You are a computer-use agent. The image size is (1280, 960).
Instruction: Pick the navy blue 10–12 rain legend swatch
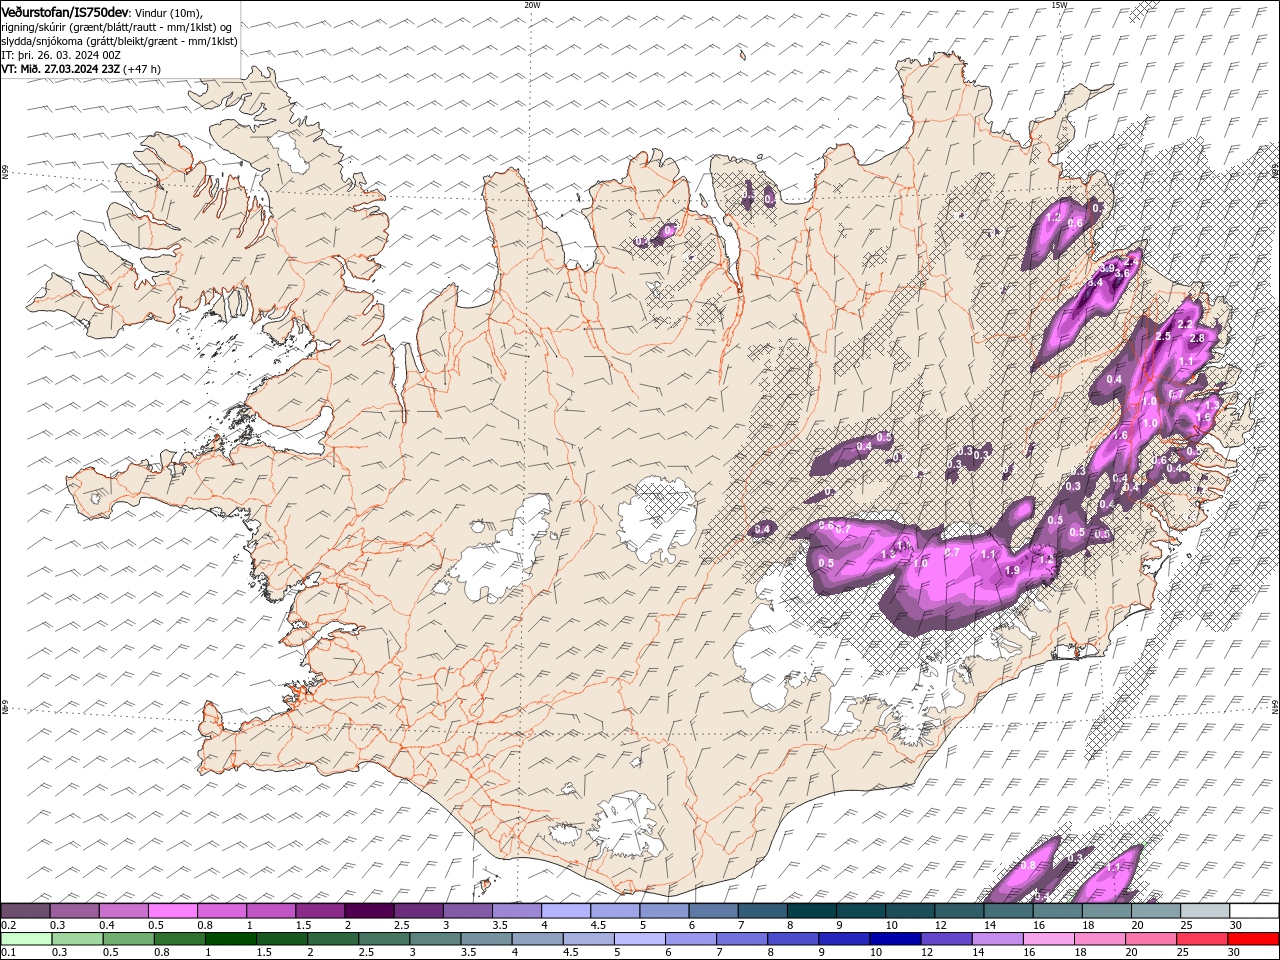point(894,939)
